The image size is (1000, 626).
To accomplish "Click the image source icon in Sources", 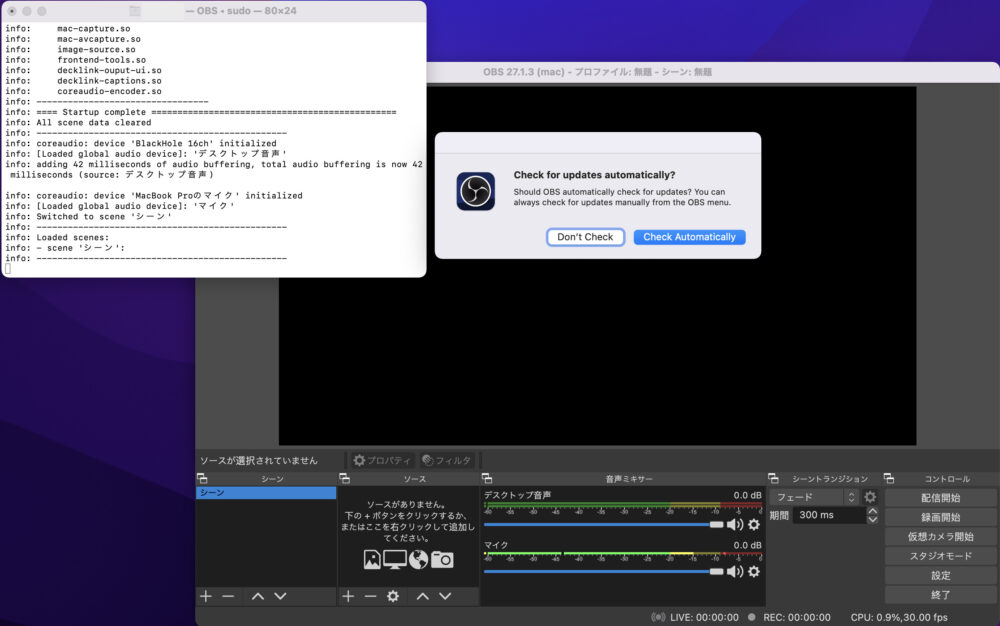I will tap(372, 560).
